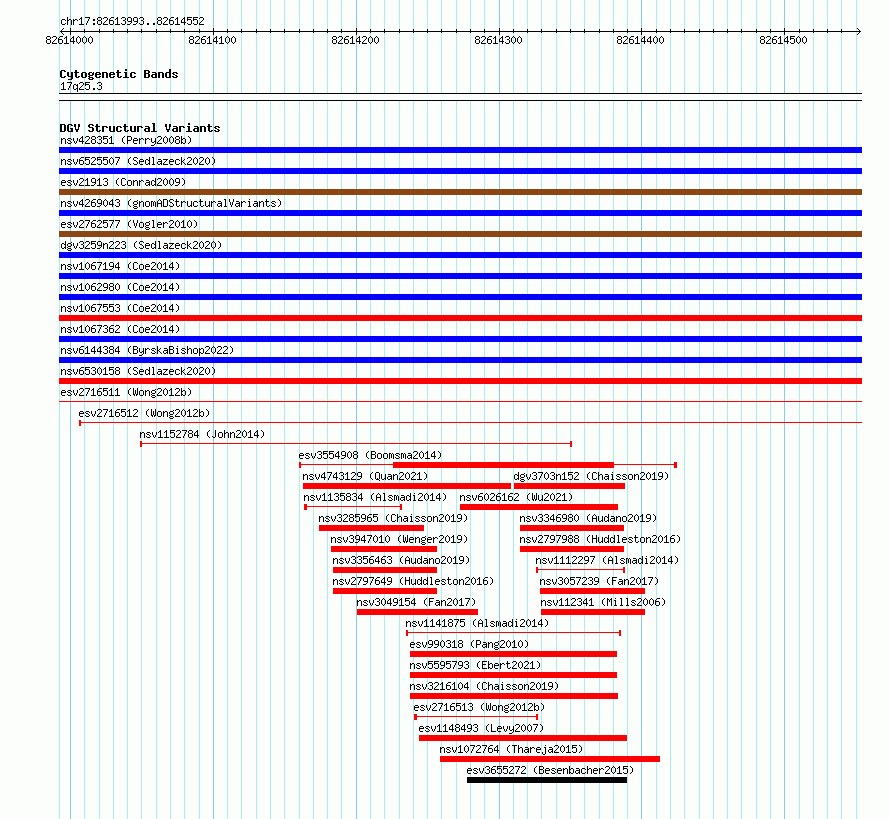Select nsv1135834 (Alsmadi2014) variant label
Viewport: 890px width, 819px height.
coord(375,497)
